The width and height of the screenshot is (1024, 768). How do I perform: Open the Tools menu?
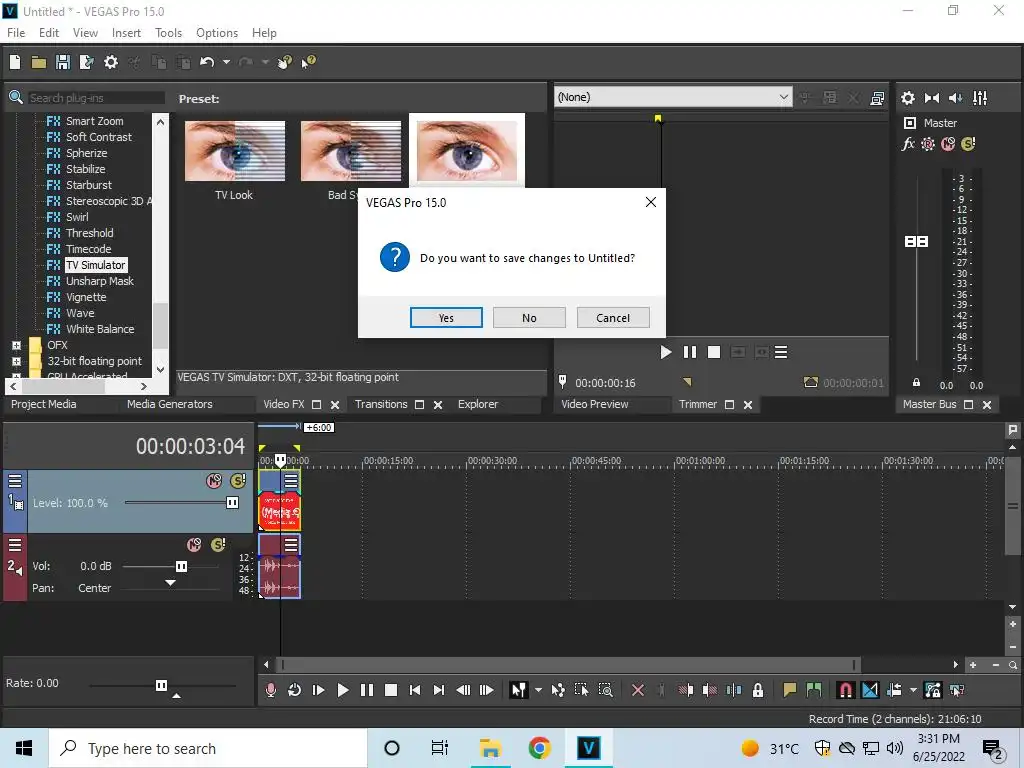click(168, 33)
